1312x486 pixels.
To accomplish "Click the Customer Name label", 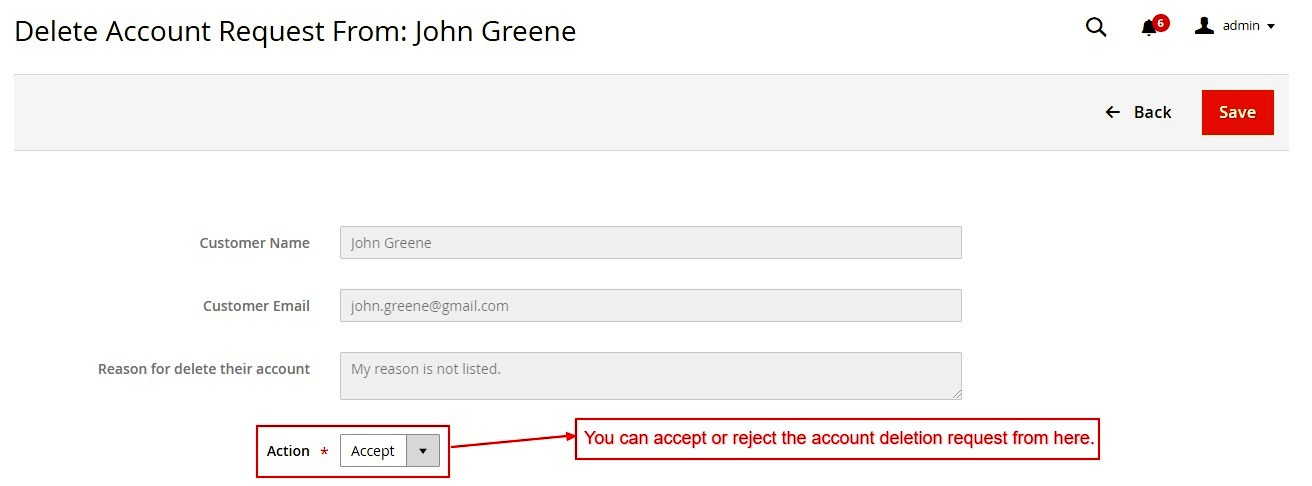I will [x=254, y=243].
